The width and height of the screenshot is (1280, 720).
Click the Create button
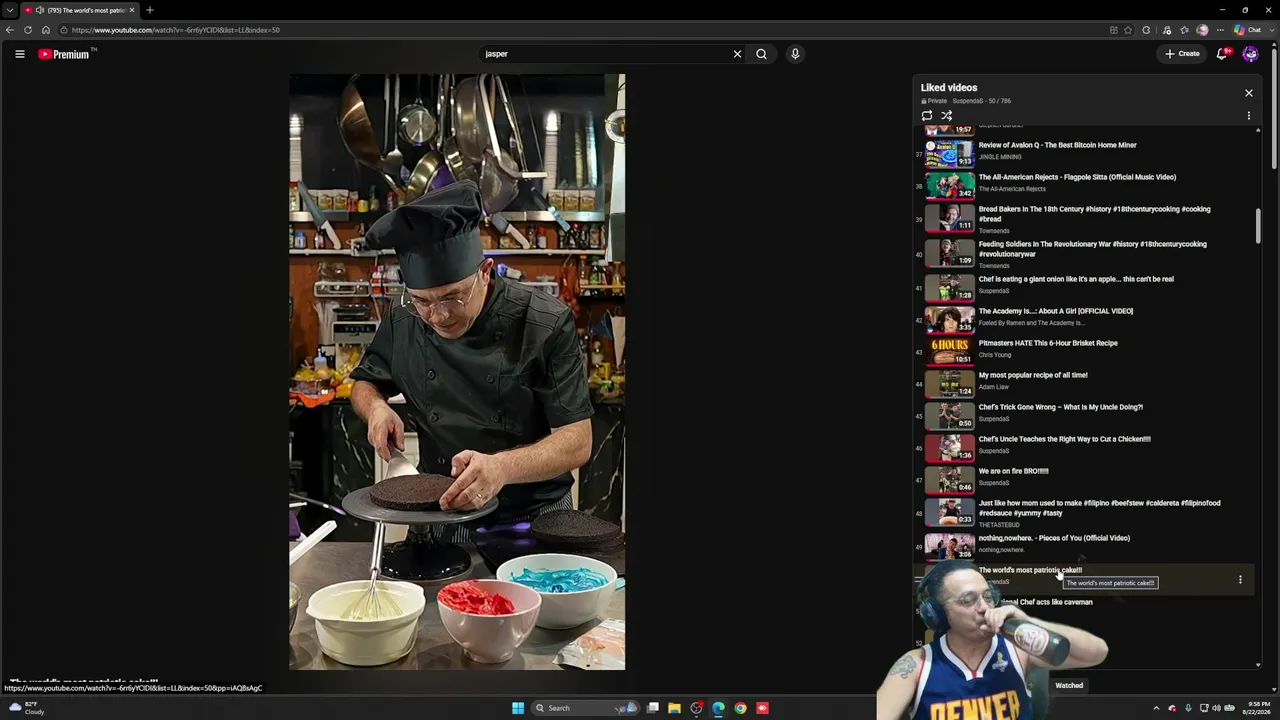(x=1182, y=54)
